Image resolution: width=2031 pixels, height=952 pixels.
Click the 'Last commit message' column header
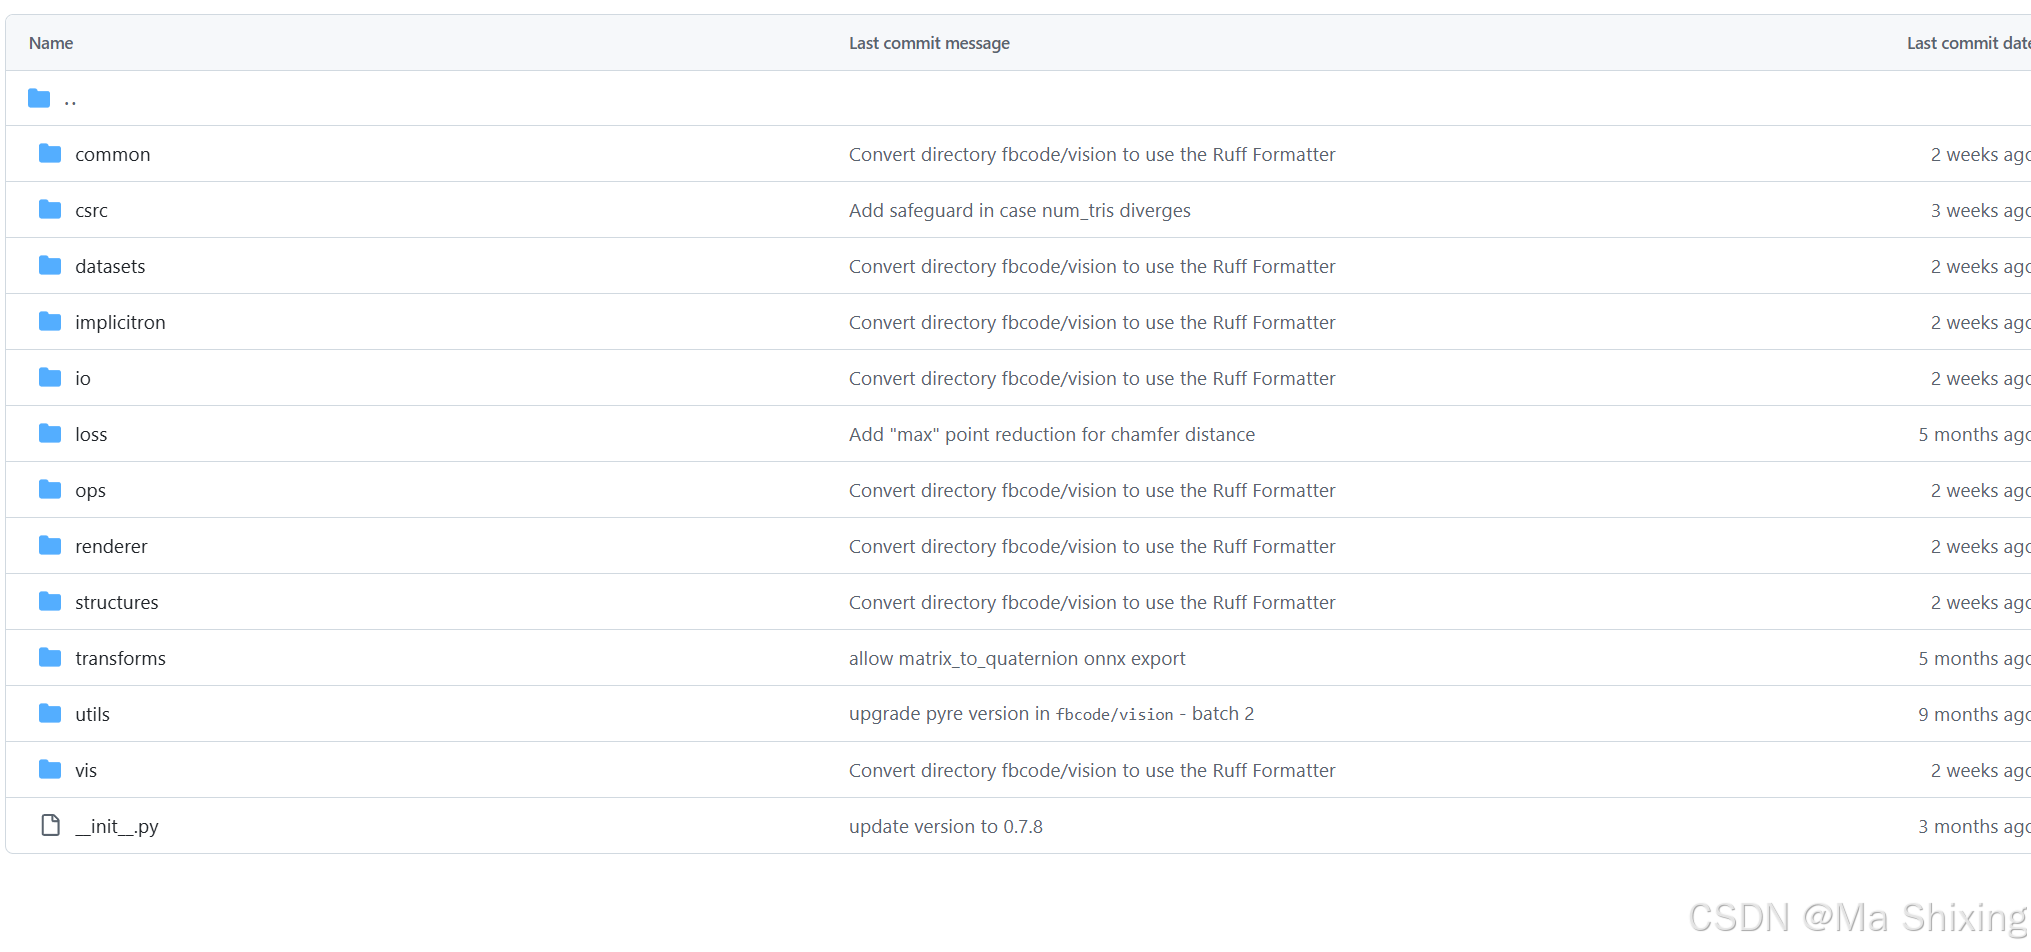(928, 42)
